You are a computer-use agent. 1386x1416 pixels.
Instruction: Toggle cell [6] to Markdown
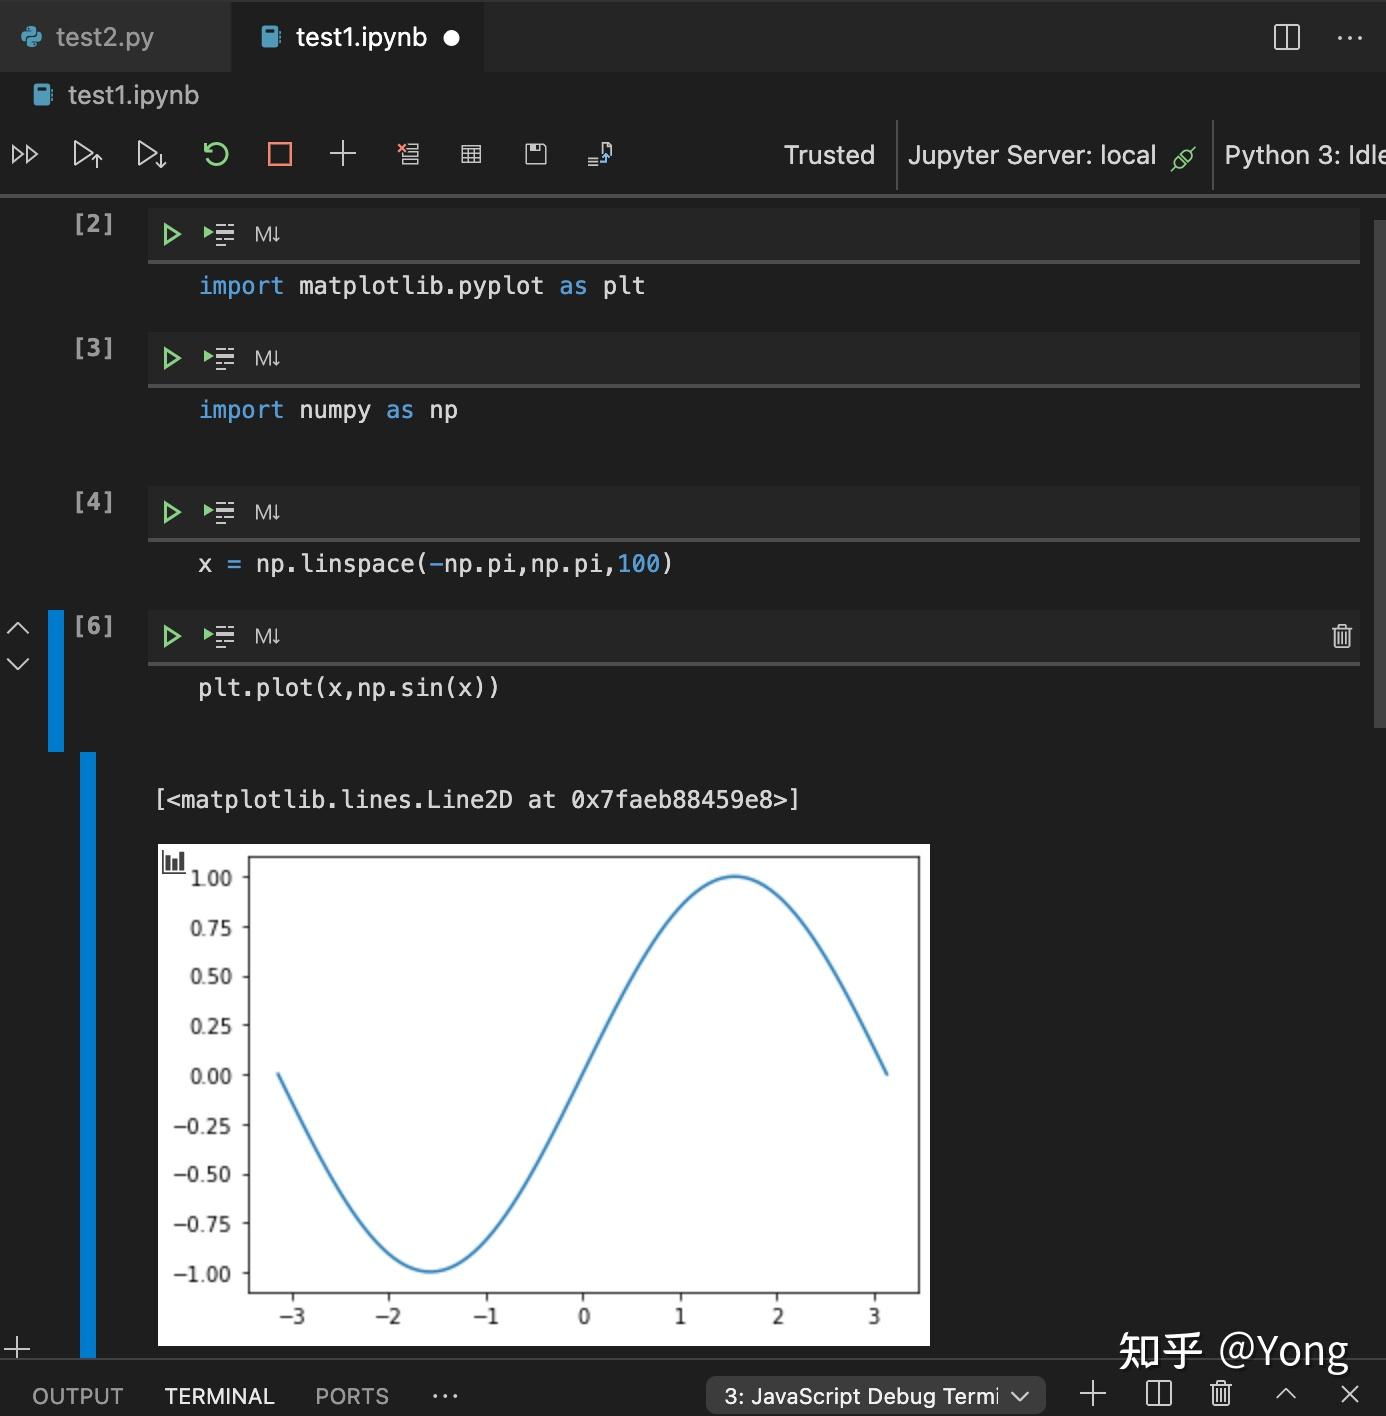tap(267, 636)
